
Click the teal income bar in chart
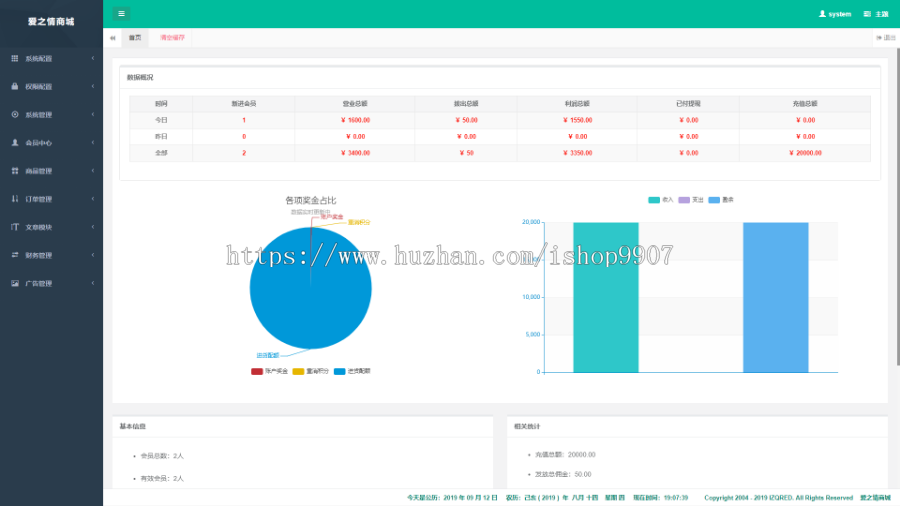[x=606, y=297]
